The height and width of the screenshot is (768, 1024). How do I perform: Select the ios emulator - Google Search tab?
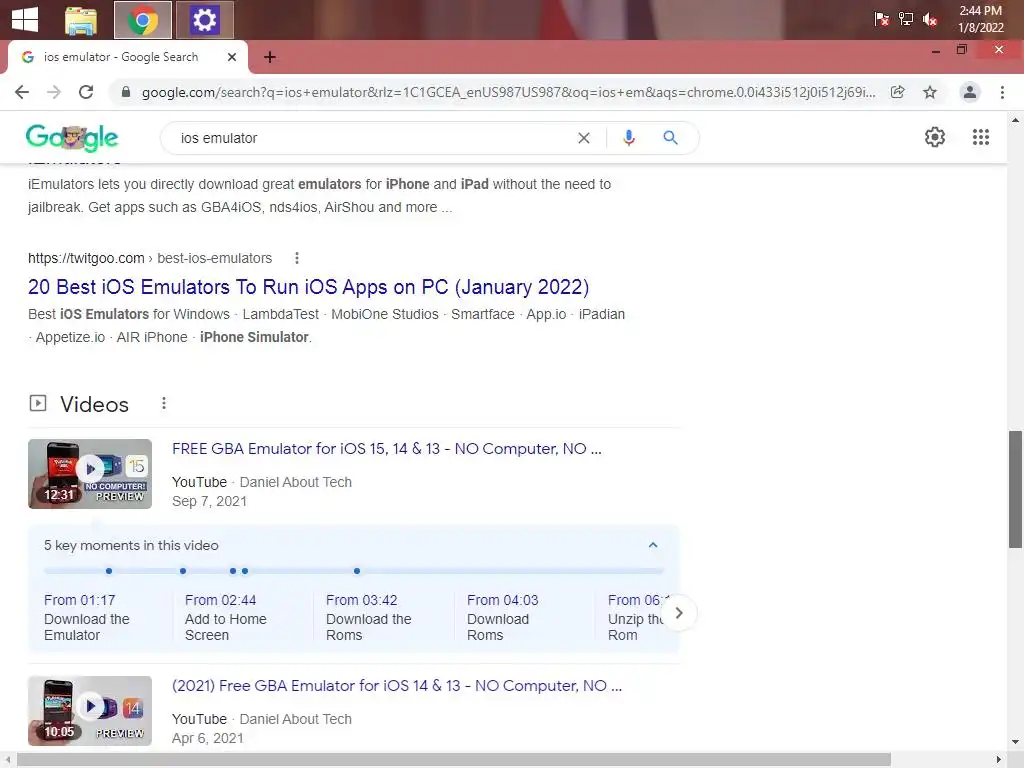coord(127,57)
